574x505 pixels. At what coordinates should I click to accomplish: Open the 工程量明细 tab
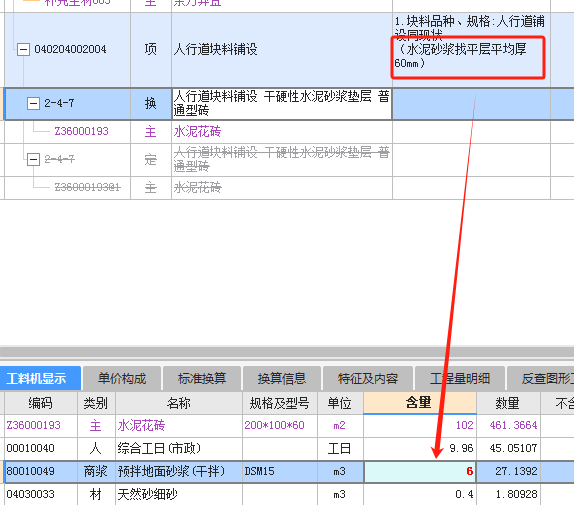[460, 378]
